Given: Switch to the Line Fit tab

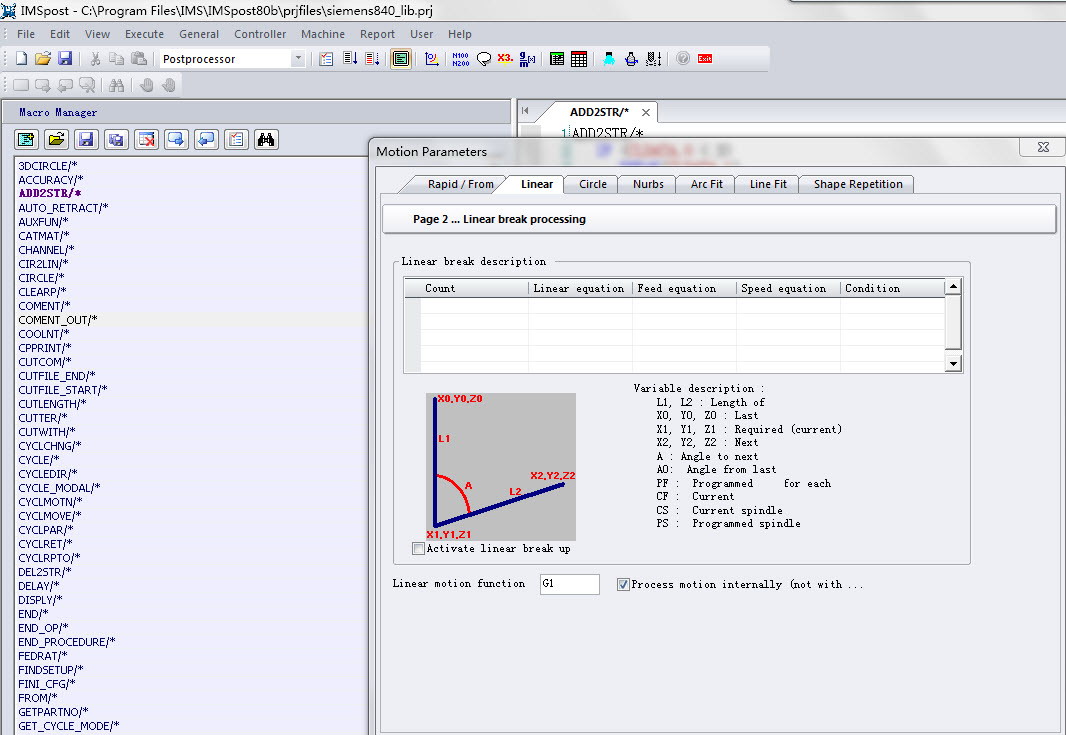Looking at the screenshot, I should click(768, 184).
